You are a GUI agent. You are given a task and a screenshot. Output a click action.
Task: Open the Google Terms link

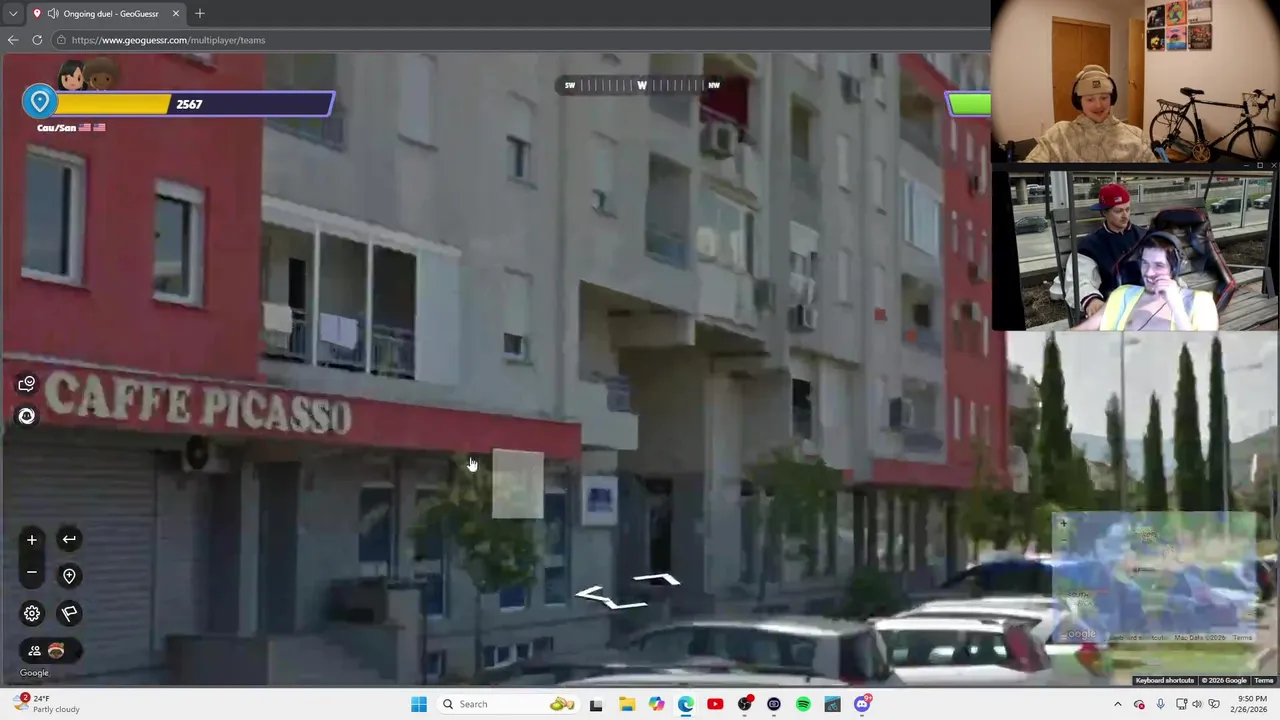coord(1264,681)
